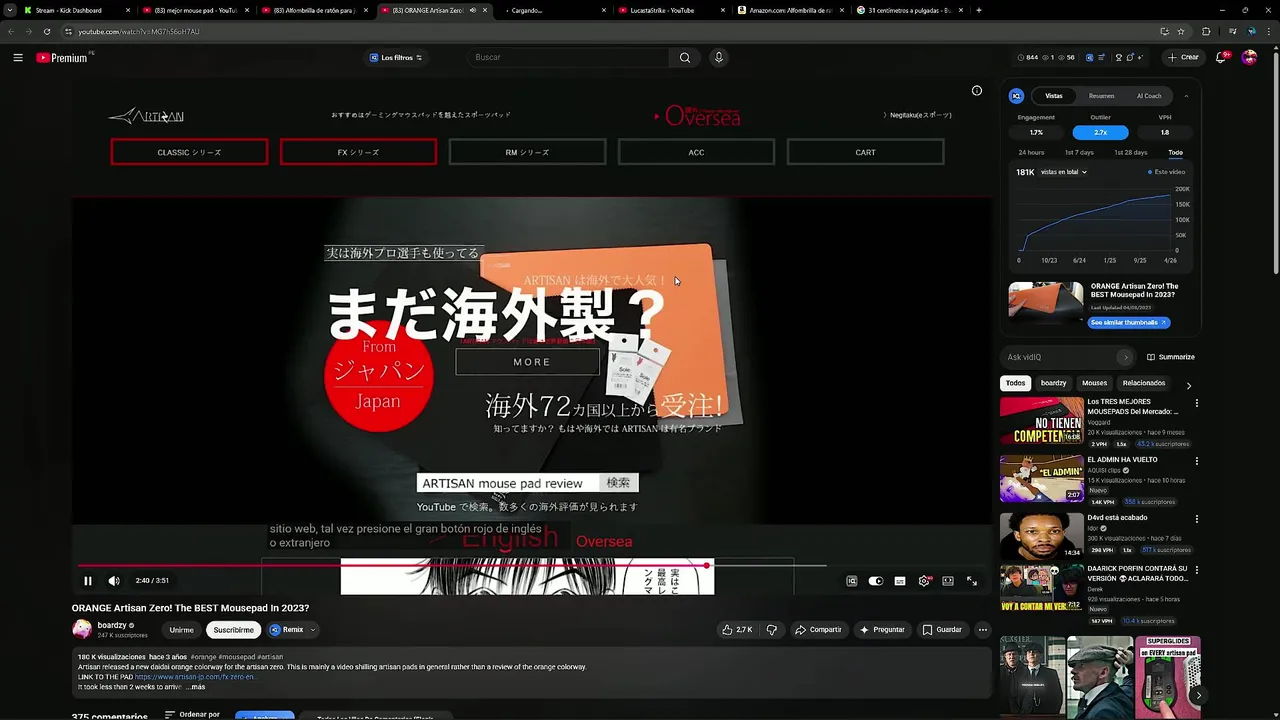Viewport: 1280px width, 720px height.
Task: Toggle autoplay switch in player controls
Action: (876, 581)
